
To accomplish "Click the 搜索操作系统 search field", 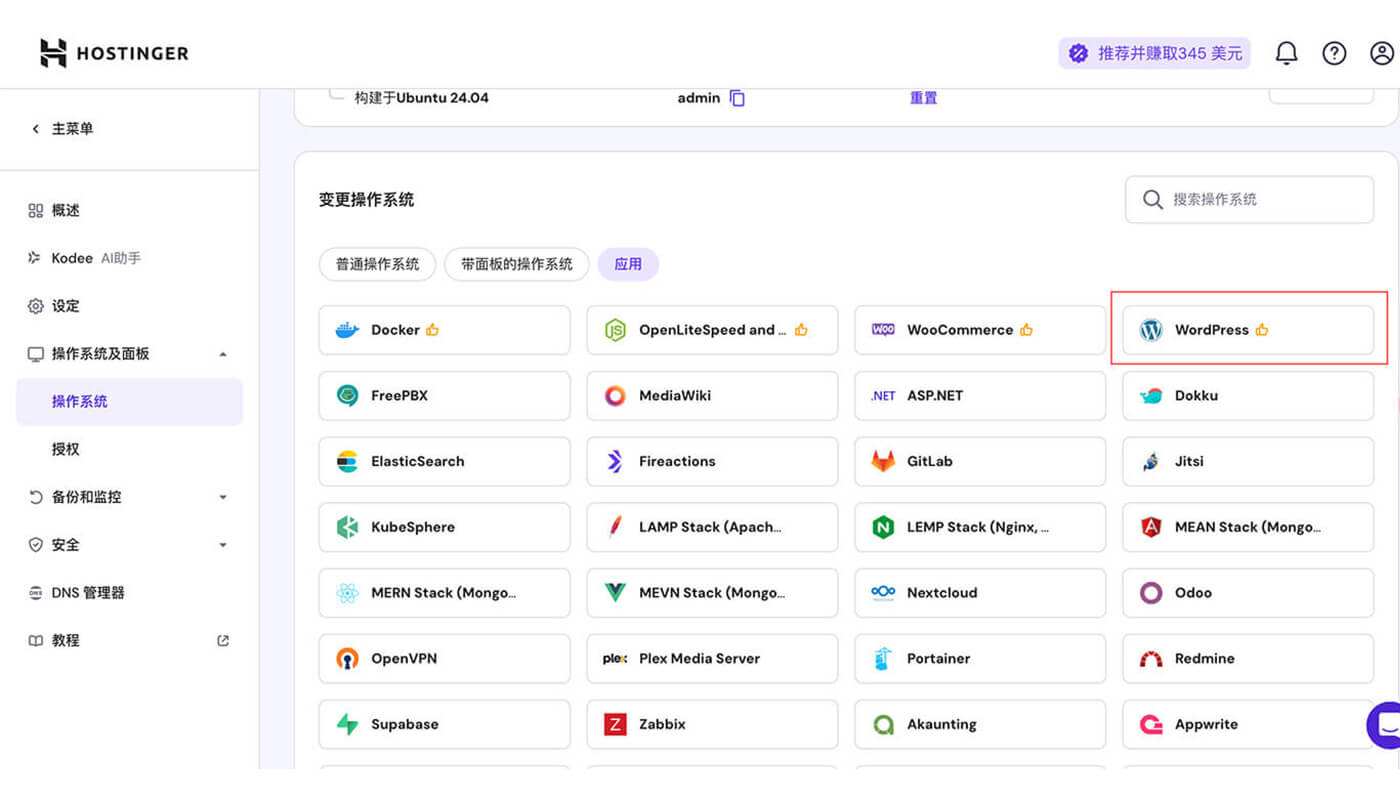I will click(1250, 200).
